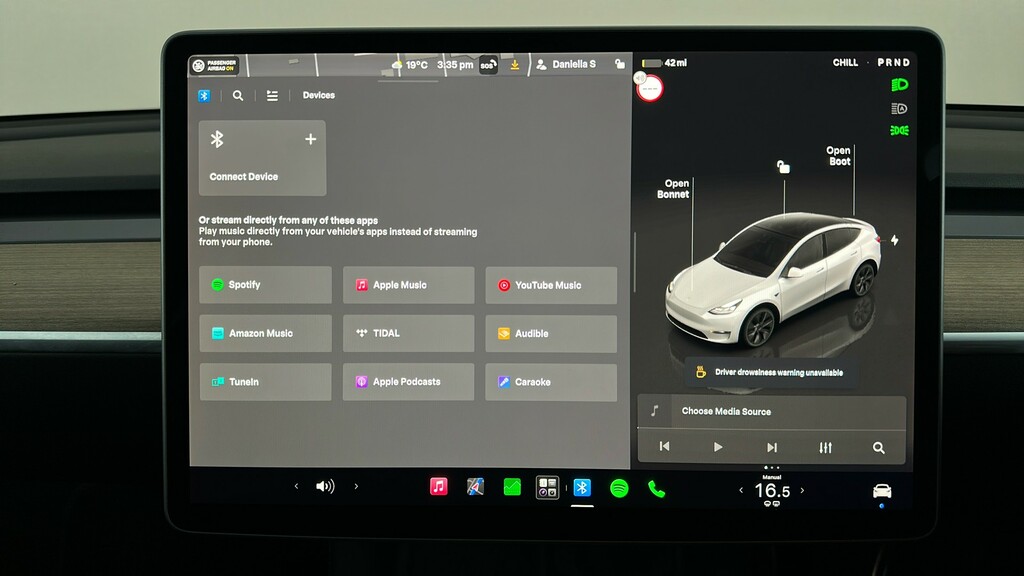This screenshot has height=576, width=1024.
Task: Open the Caraoke app tile
Action: [551, 382]
